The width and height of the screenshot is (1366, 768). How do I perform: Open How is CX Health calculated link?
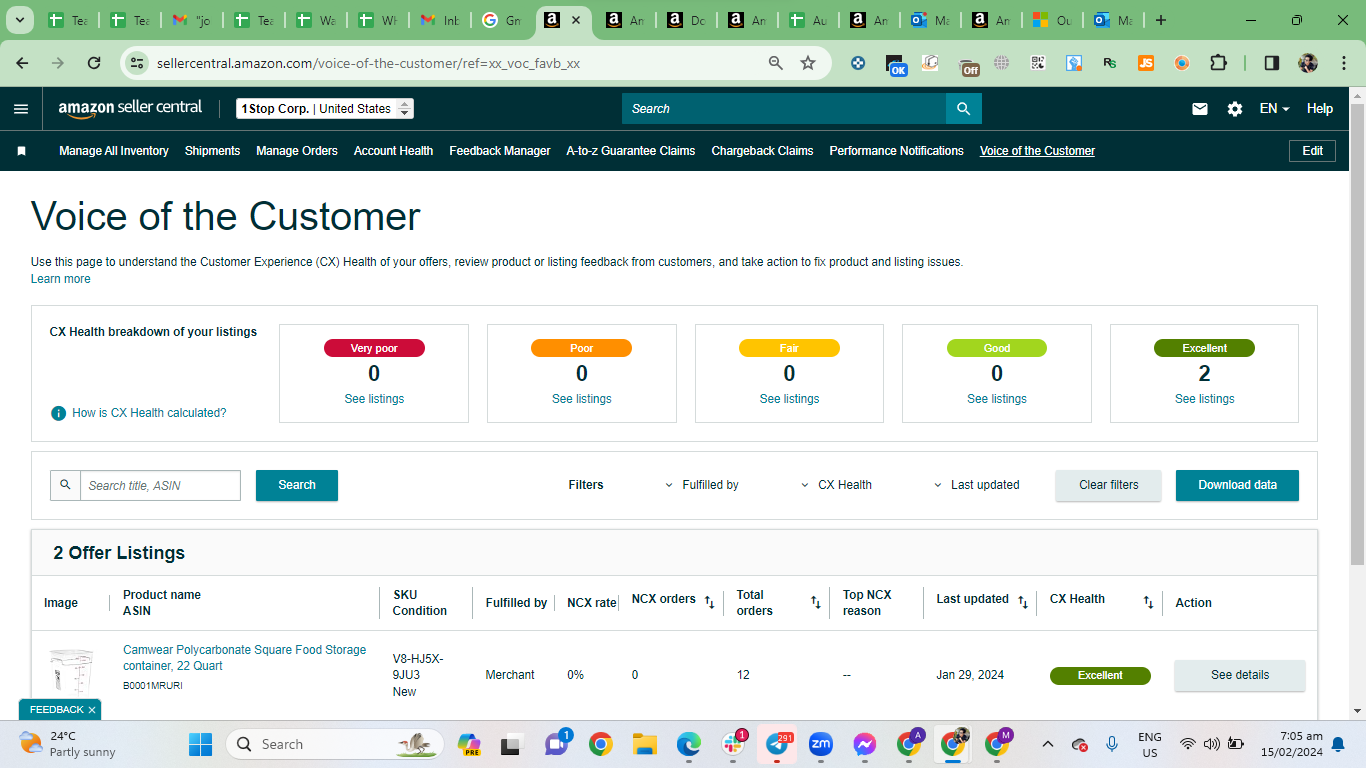click(149, 413)
